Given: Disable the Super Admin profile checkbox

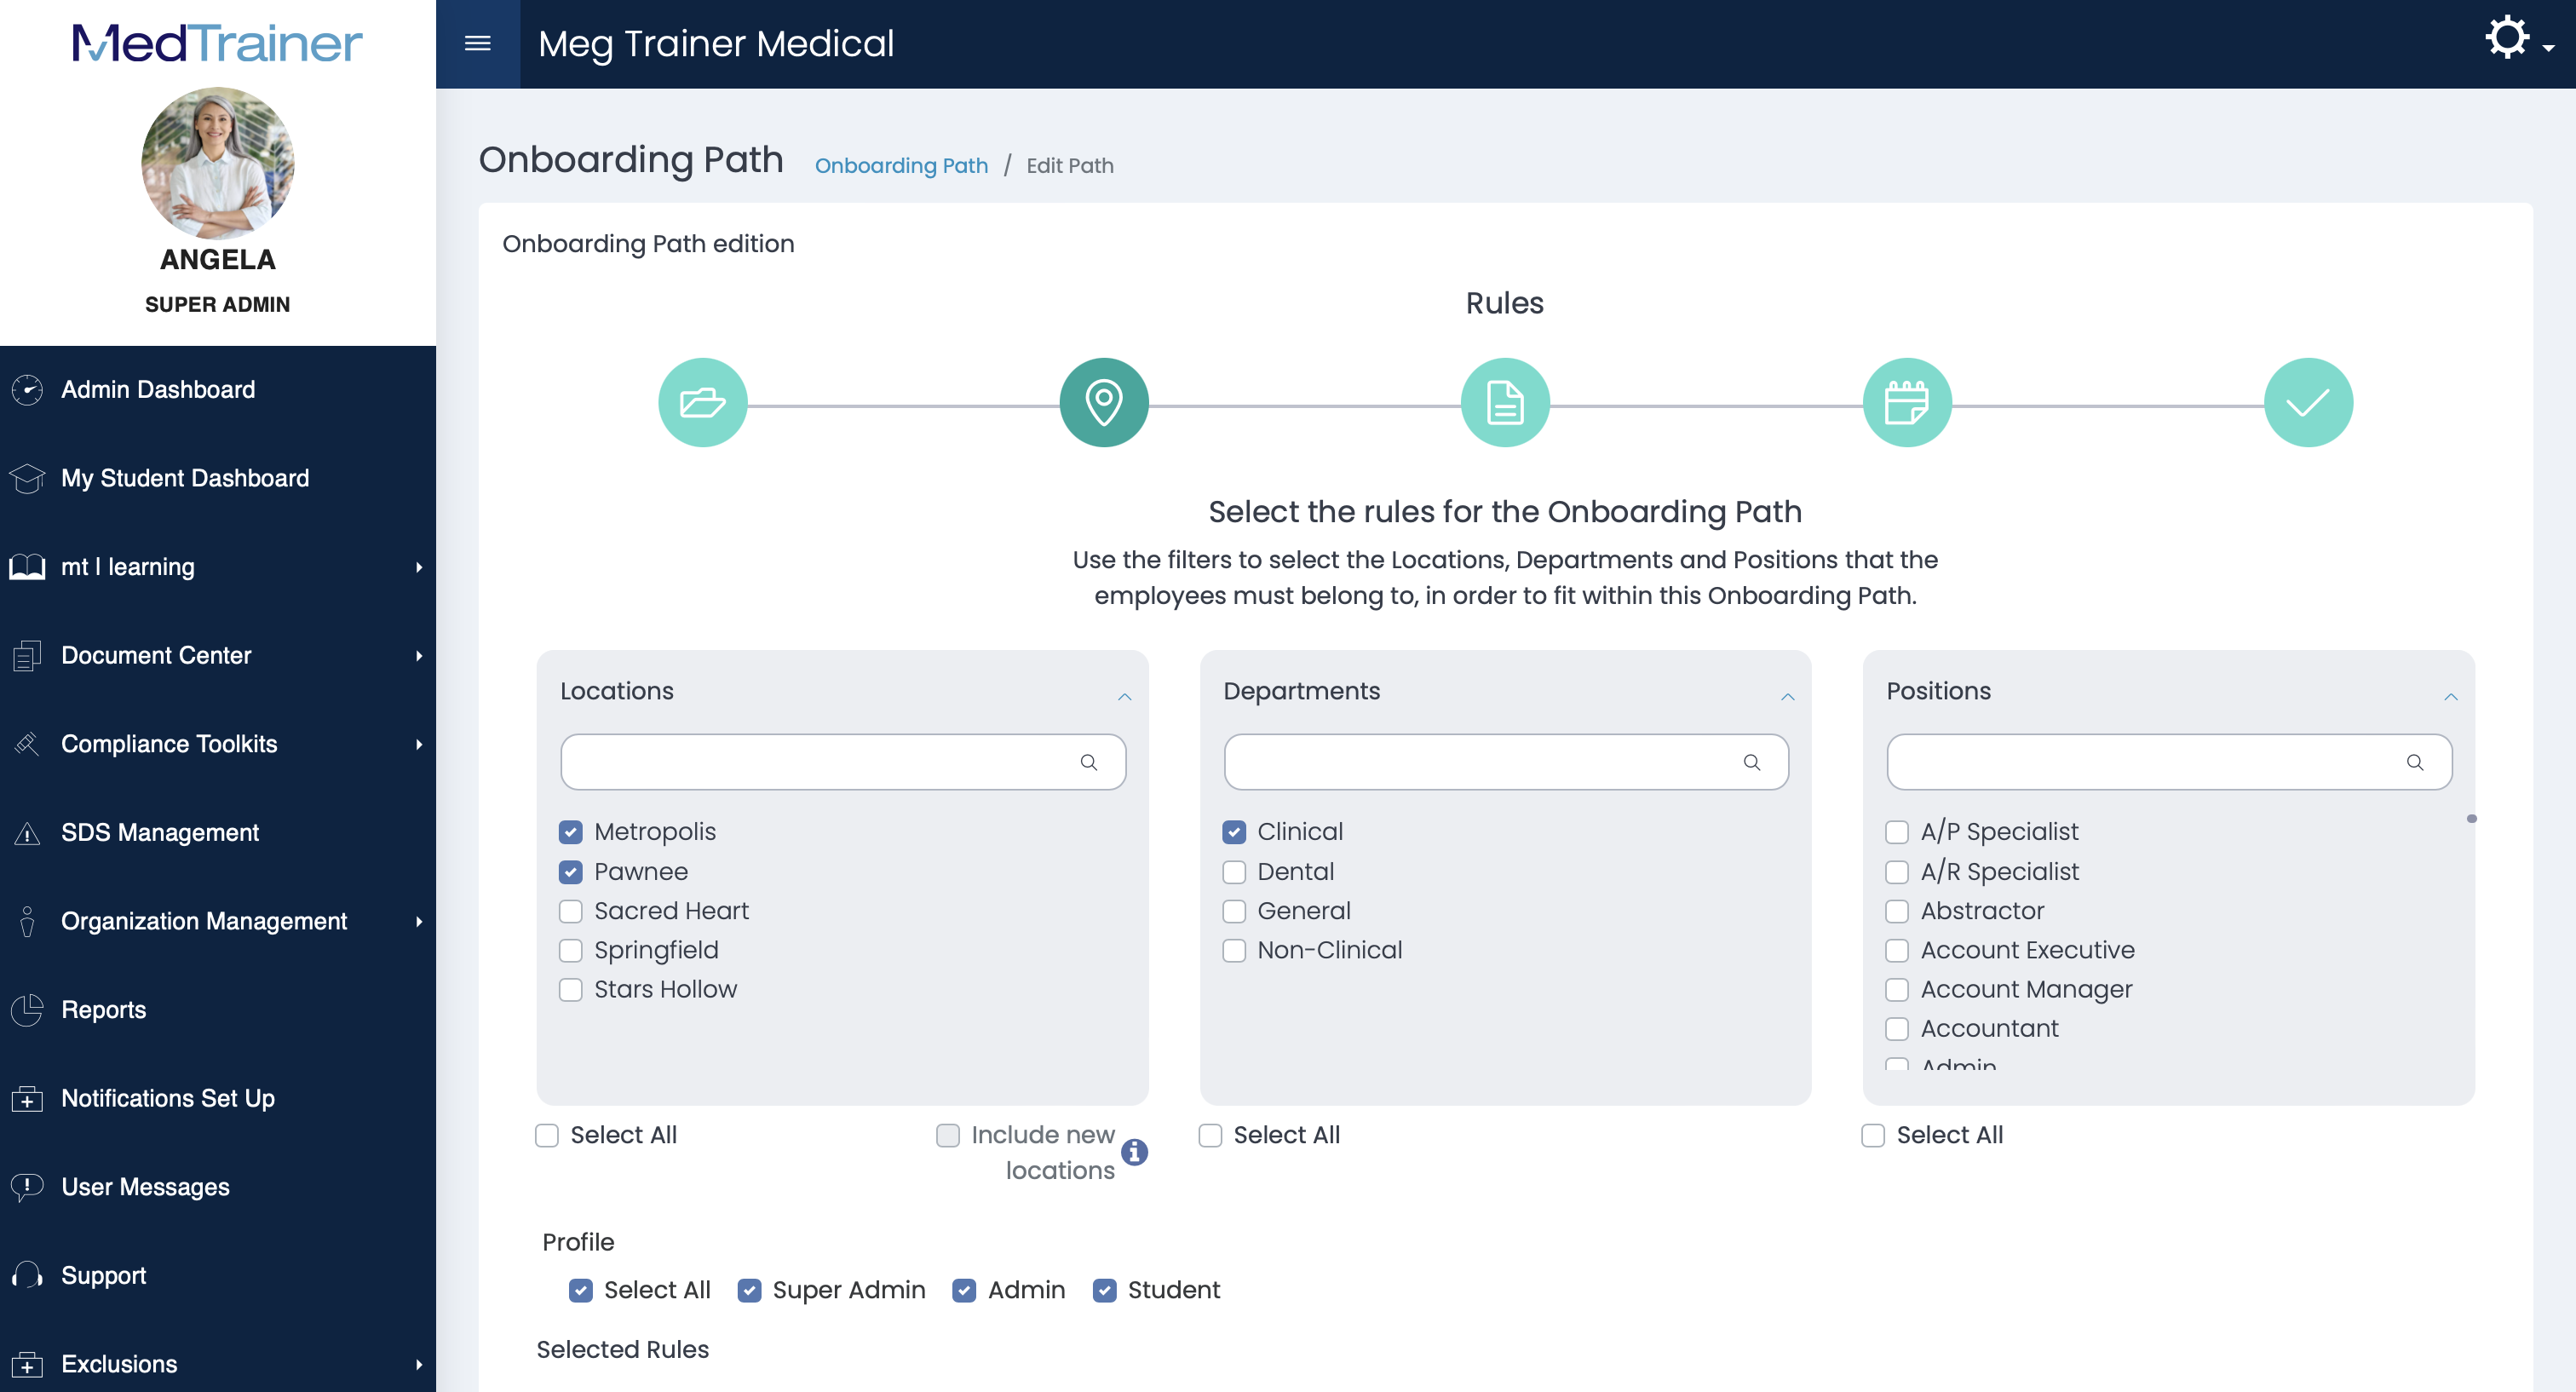Looking at the screenshot, I should pyautogui.click(x=750, y=1291).
